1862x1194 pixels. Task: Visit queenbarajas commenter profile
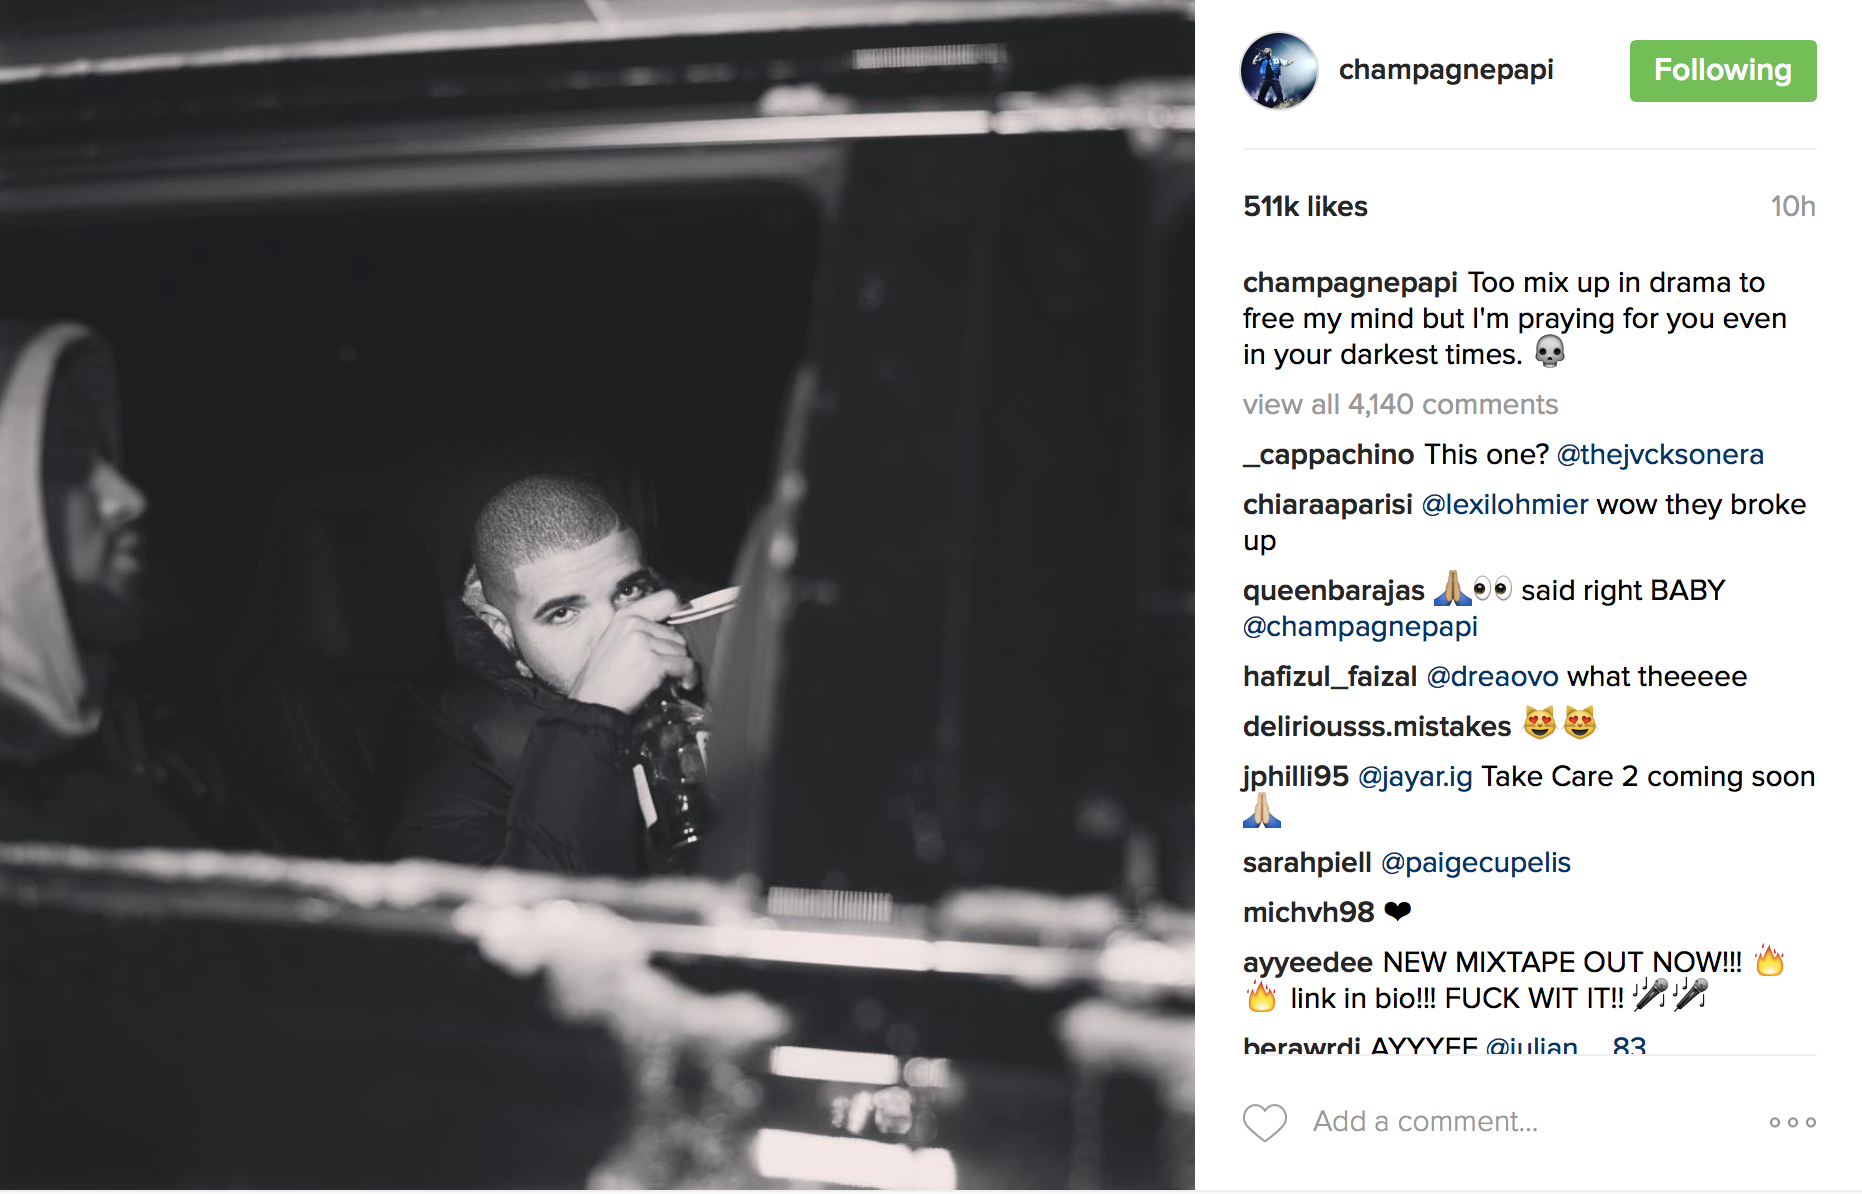(1333, 590)
